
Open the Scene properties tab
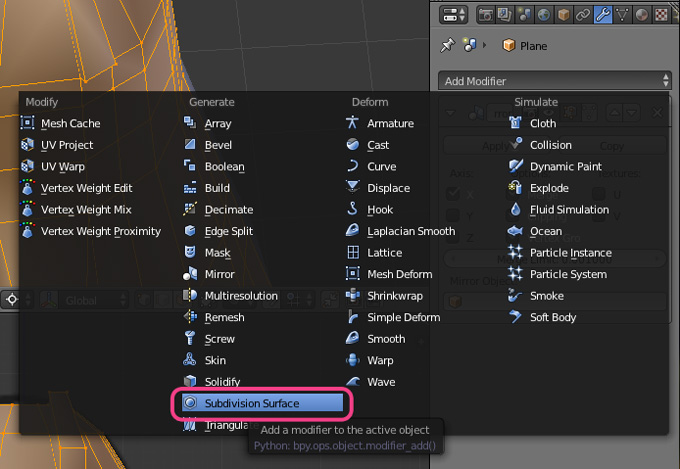(524, 15)
